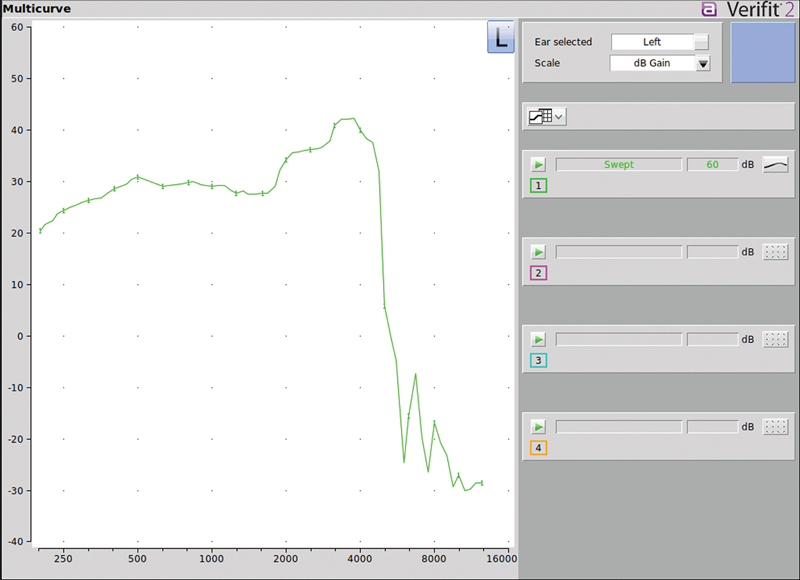The width and height of the screenshot is (800, 580).
Task: Play test 4 stimulus
Action: [x=538, y=426]
